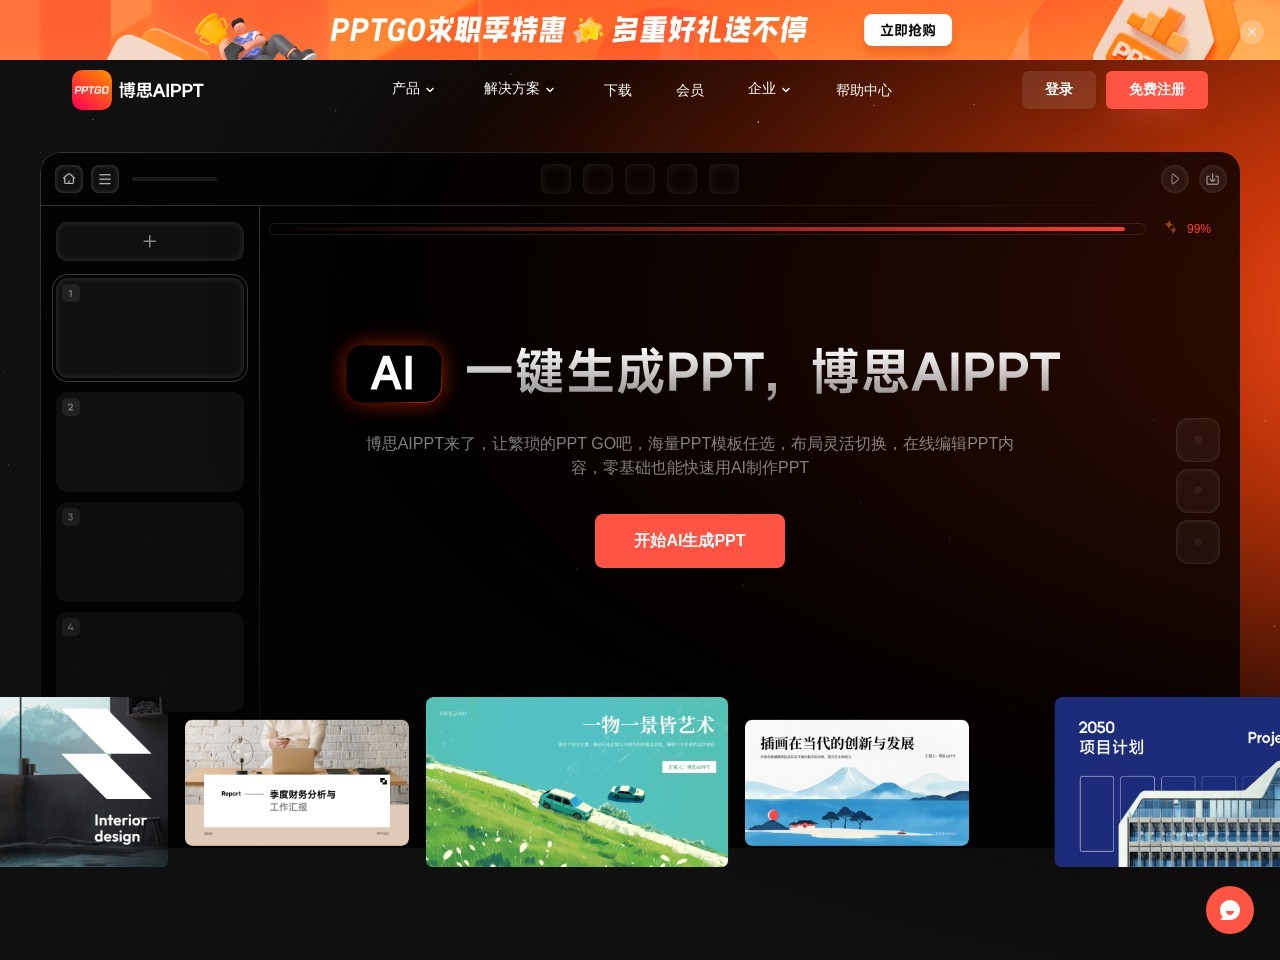Screen dimensions: 1280x960
Task: Click the play presentation icon
Action: point(1175,179)
